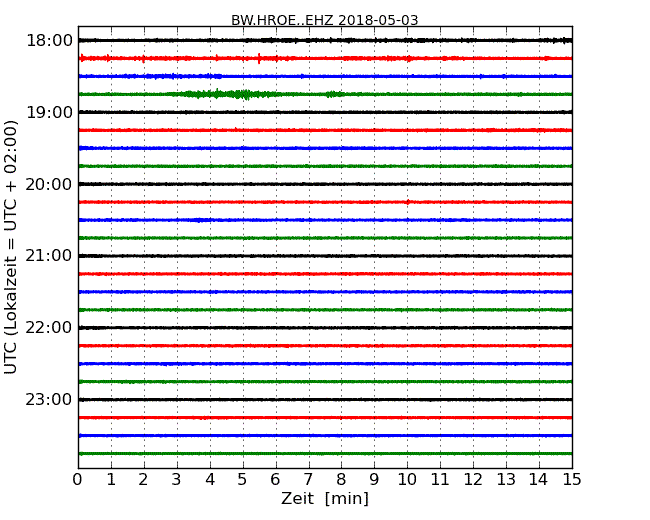The image size is (650, 520).
Task: Click the x-axis tick label 0
Action: (x=78, y=480)
